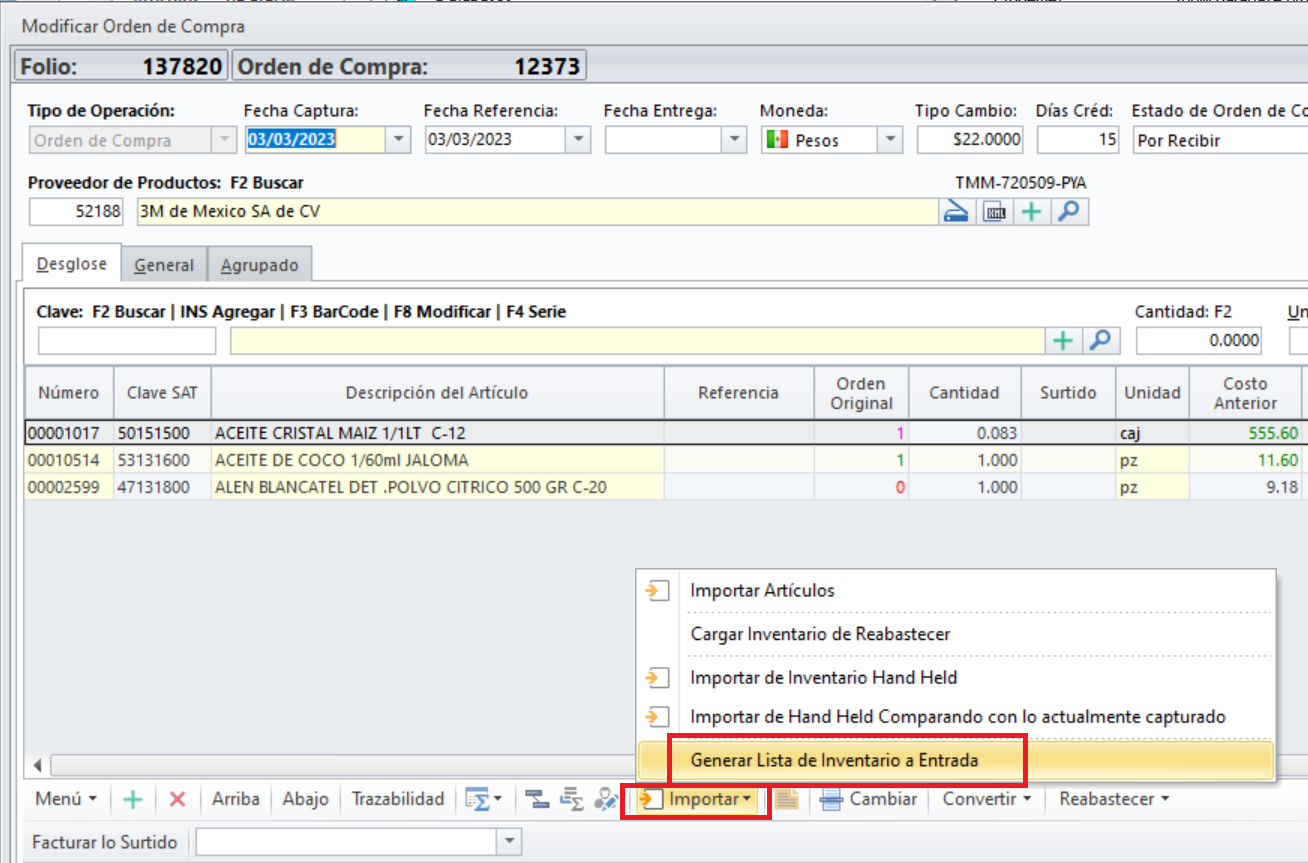Click the Cambiar button

tap(868, 799)
